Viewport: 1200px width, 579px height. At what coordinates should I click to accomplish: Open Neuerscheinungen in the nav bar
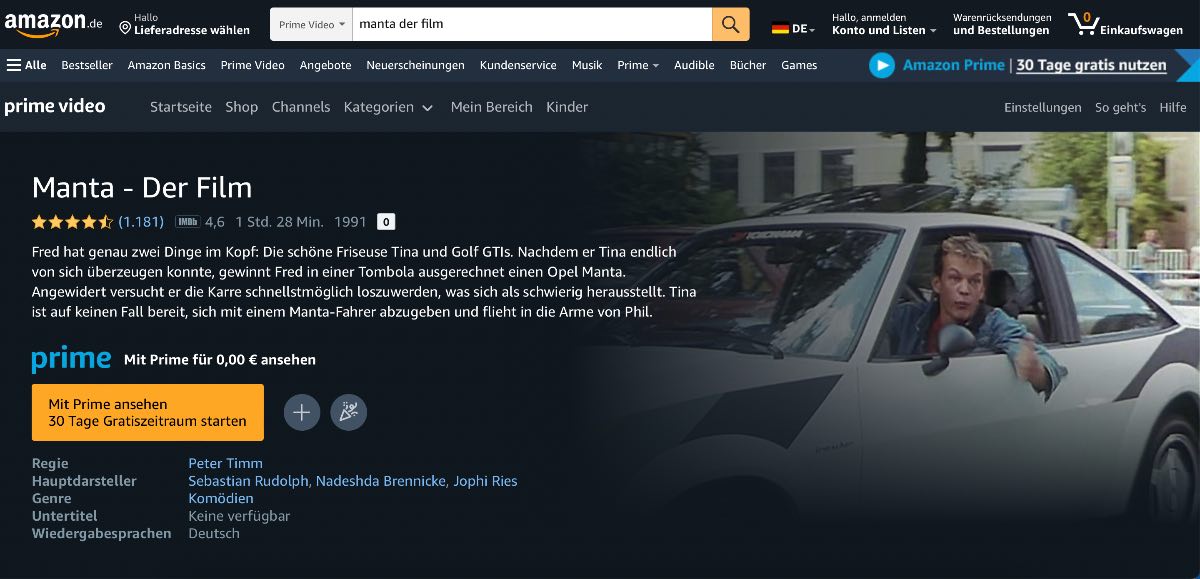pos(416,65)
